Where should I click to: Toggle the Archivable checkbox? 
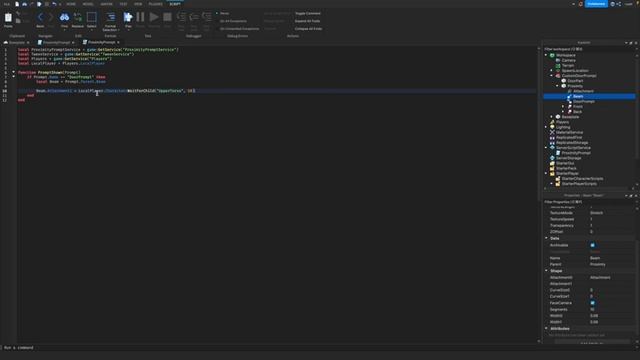(x=592, y=245)
